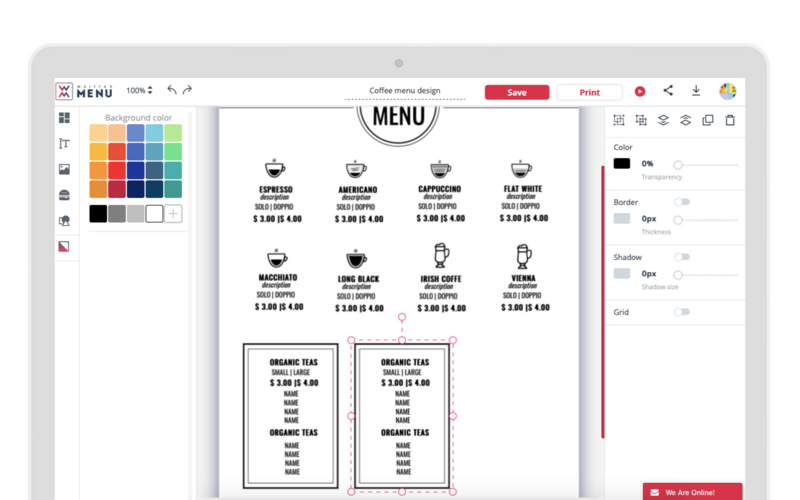This screenshot has width=800, height=500.
Task: Download the menu design
Action: [696, 90]
